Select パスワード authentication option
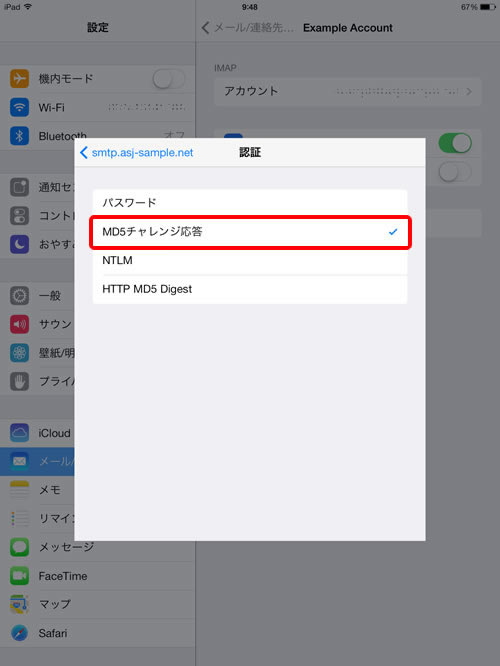500x666 pixels. point(250,203)
